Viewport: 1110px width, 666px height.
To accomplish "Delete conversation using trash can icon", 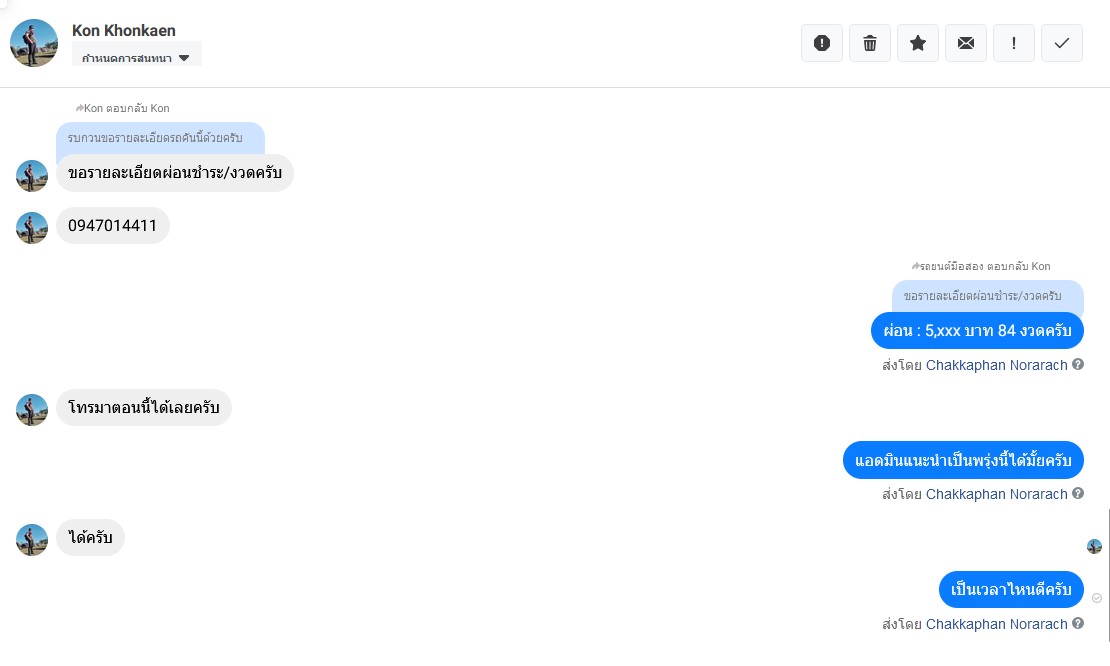I will (x=870, y=43).
